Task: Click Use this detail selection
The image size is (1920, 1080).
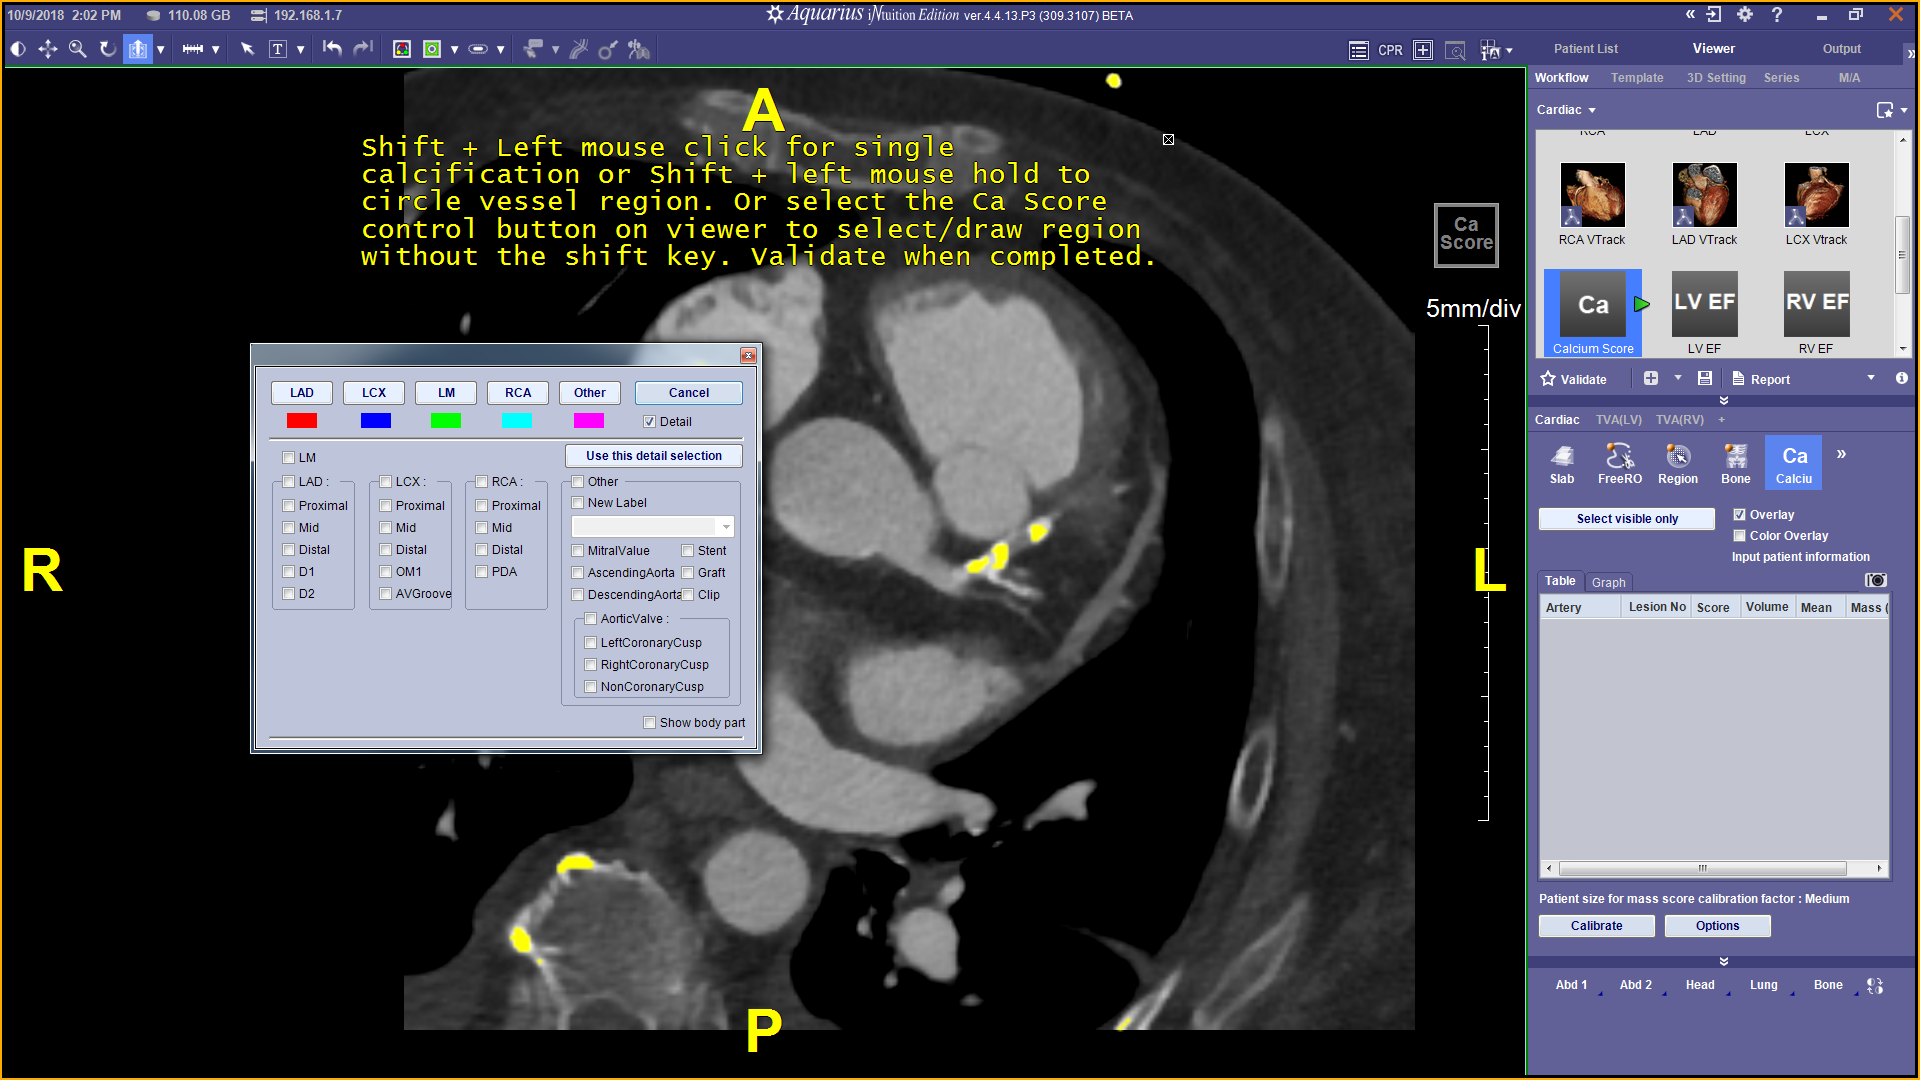Action: 654,456
